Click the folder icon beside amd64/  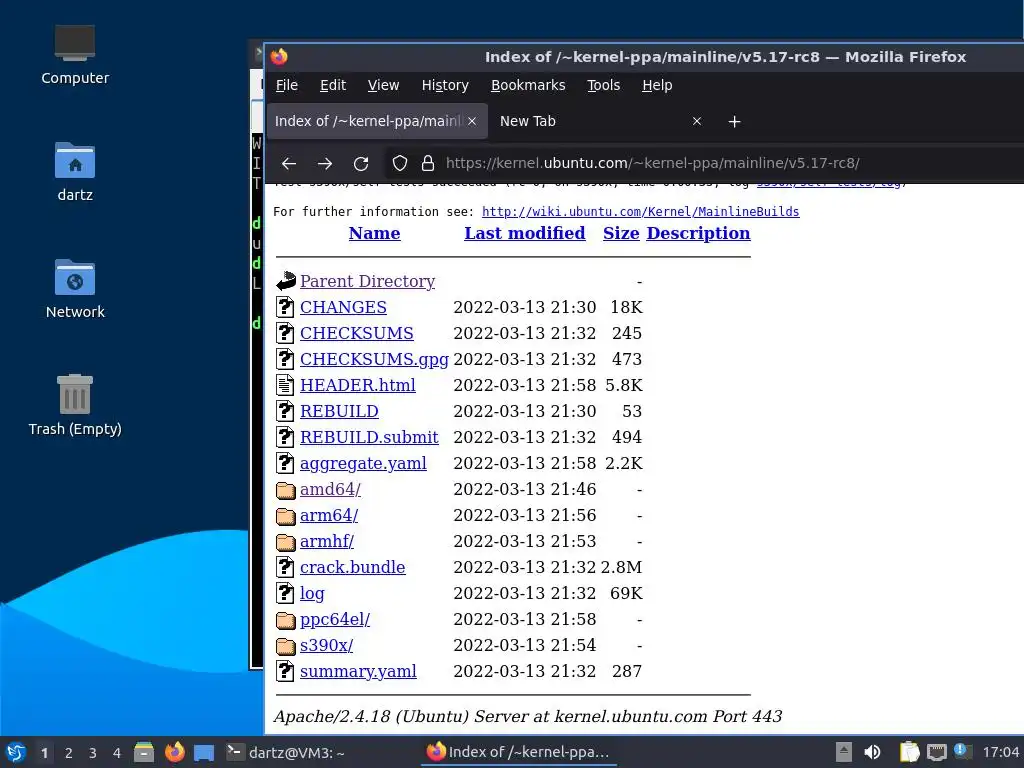[x=285, y=490]
